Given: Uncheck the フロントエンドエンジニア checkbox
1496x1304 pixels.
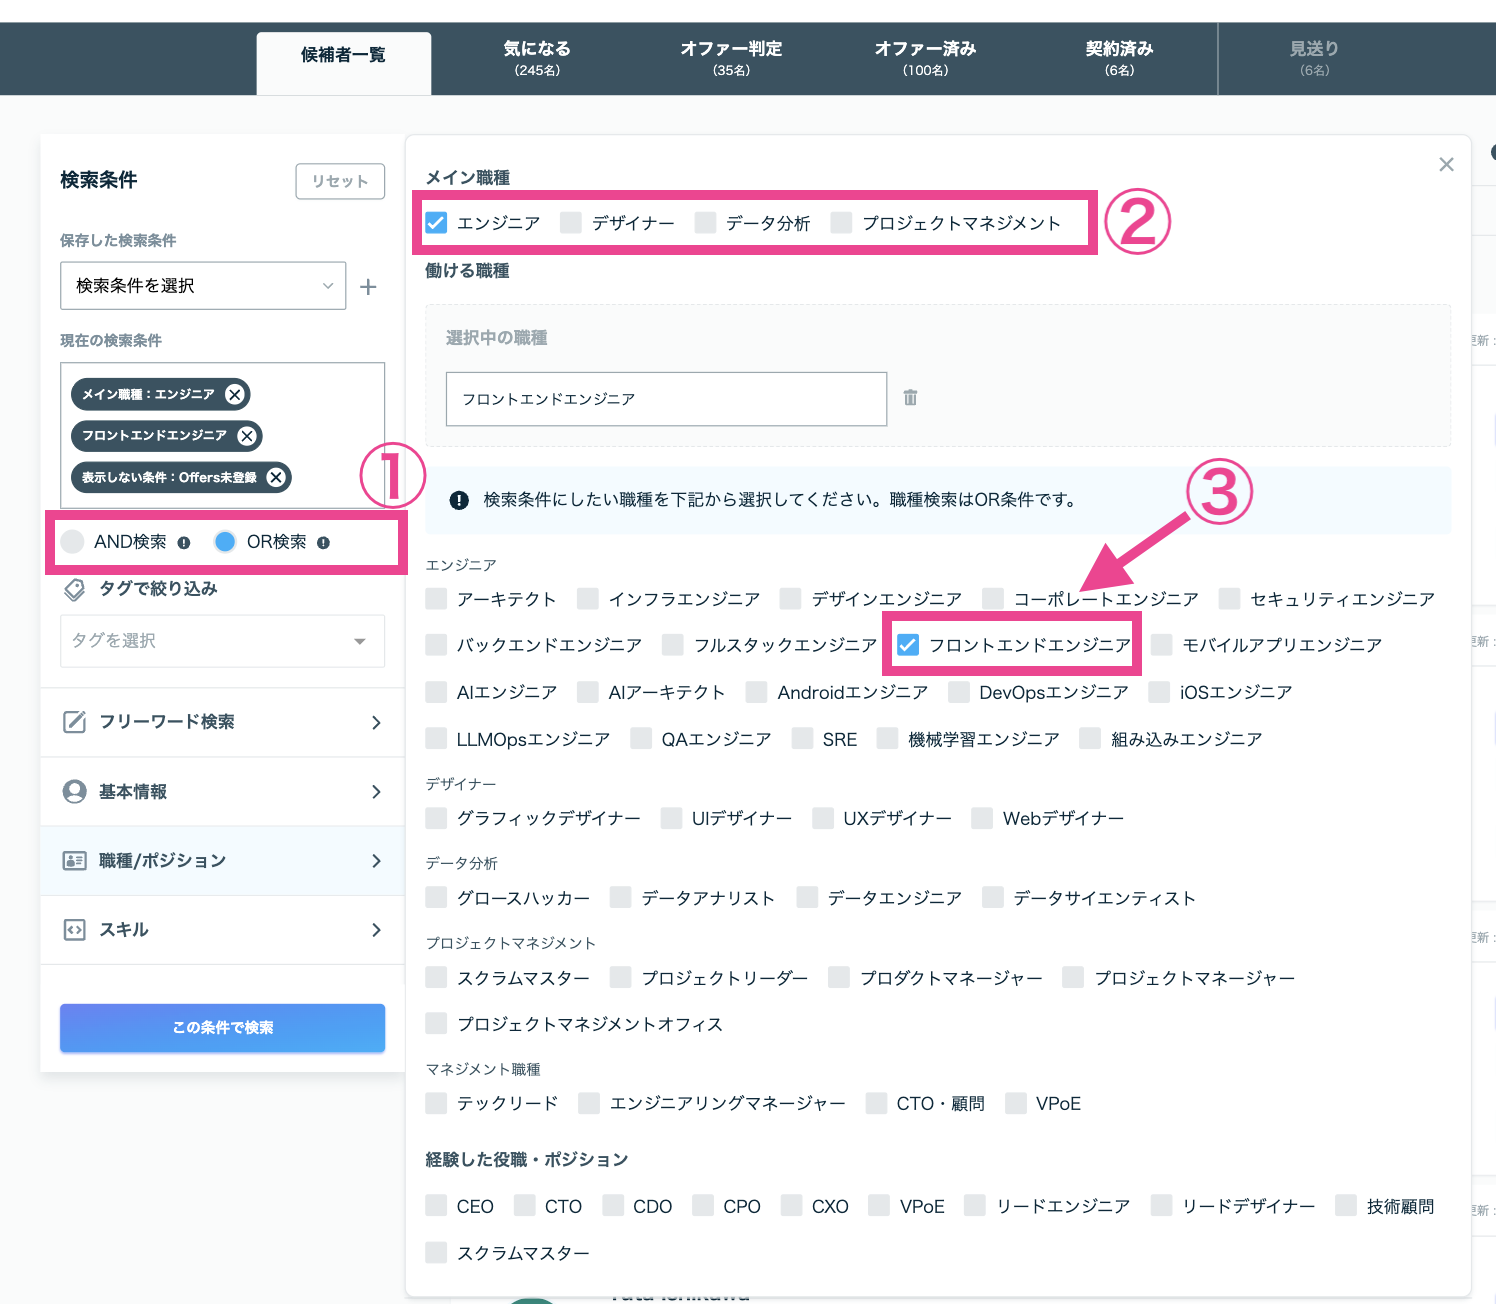Looking at the screenshot, I should [908, 645].
